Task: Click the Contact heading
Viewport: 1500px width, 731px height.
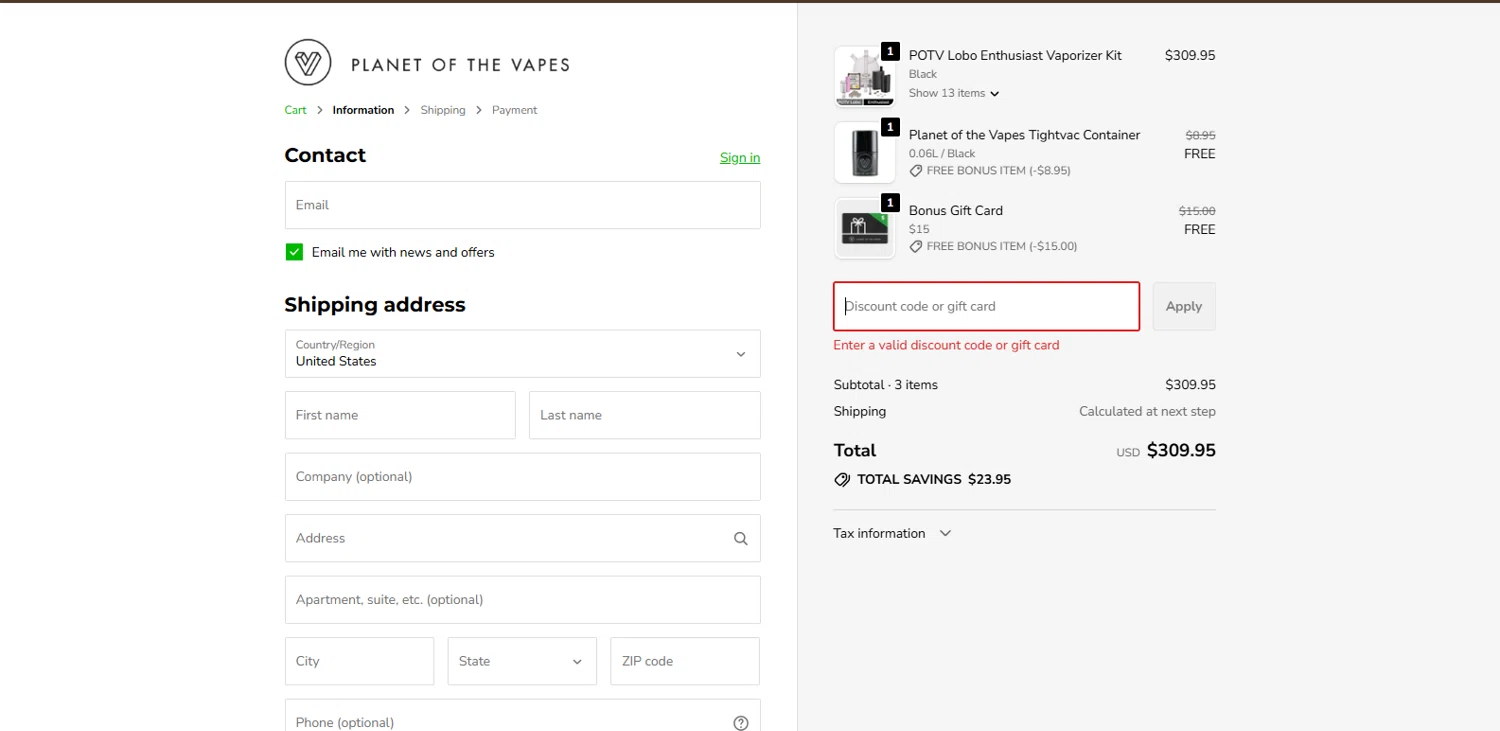Action: 325,155
